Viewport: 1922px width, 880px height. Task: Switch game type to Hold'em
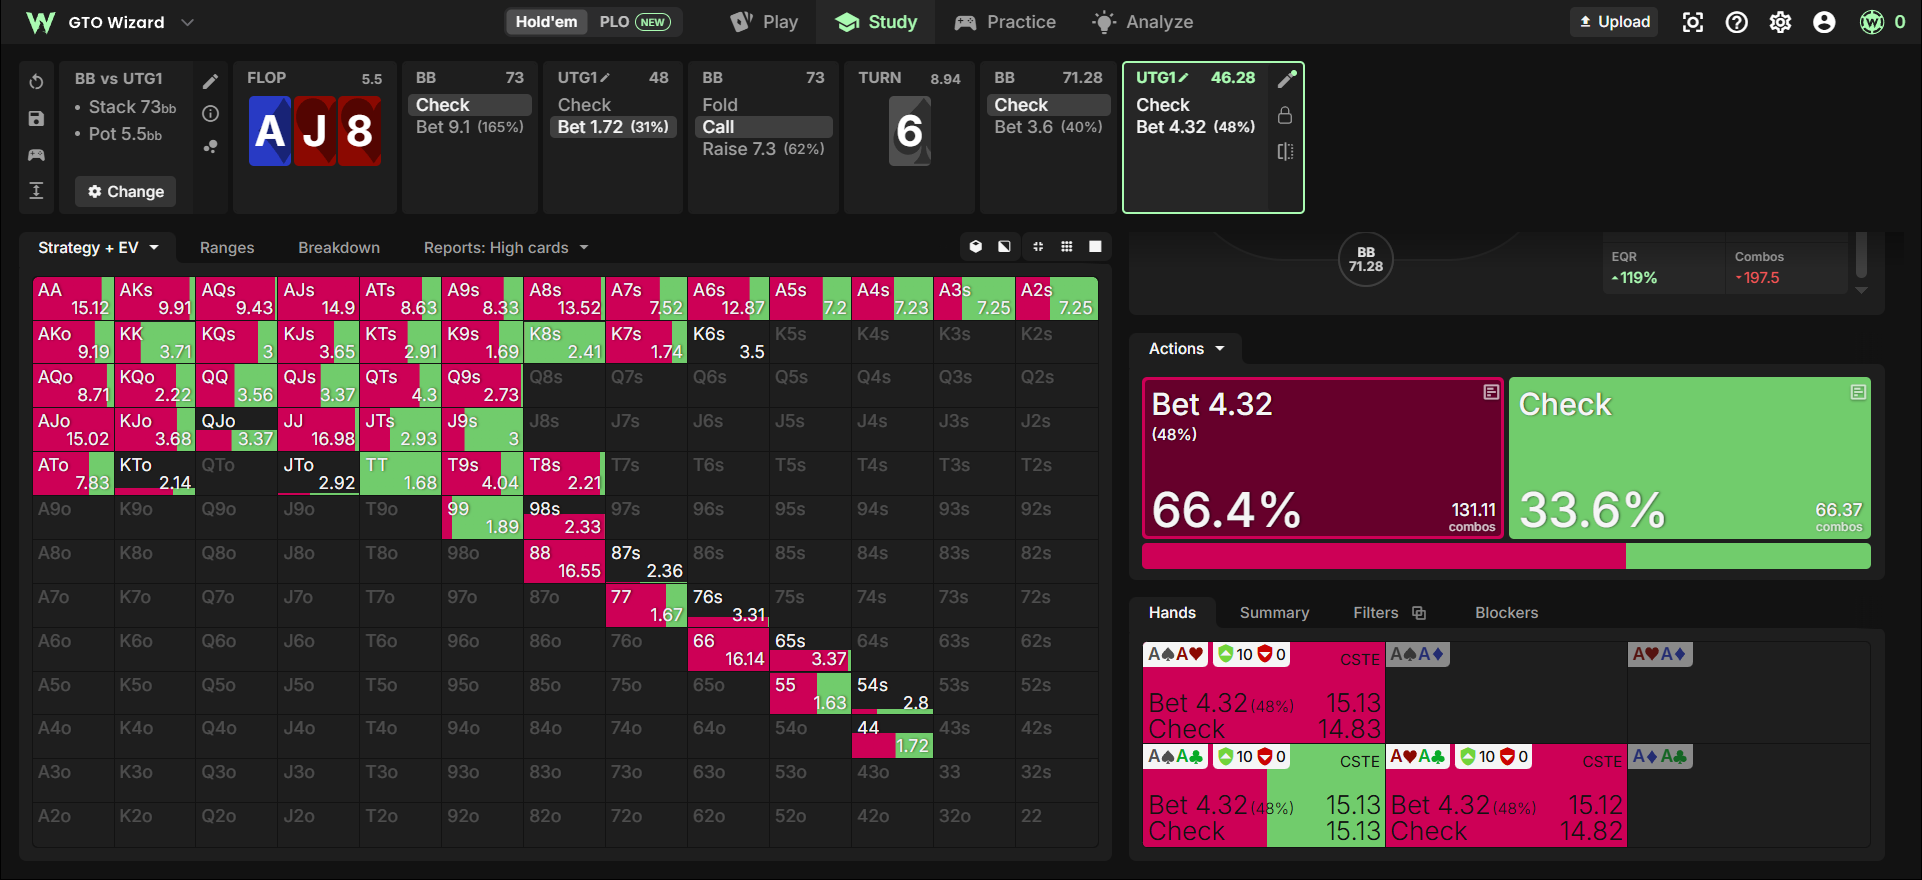(546, 22)
